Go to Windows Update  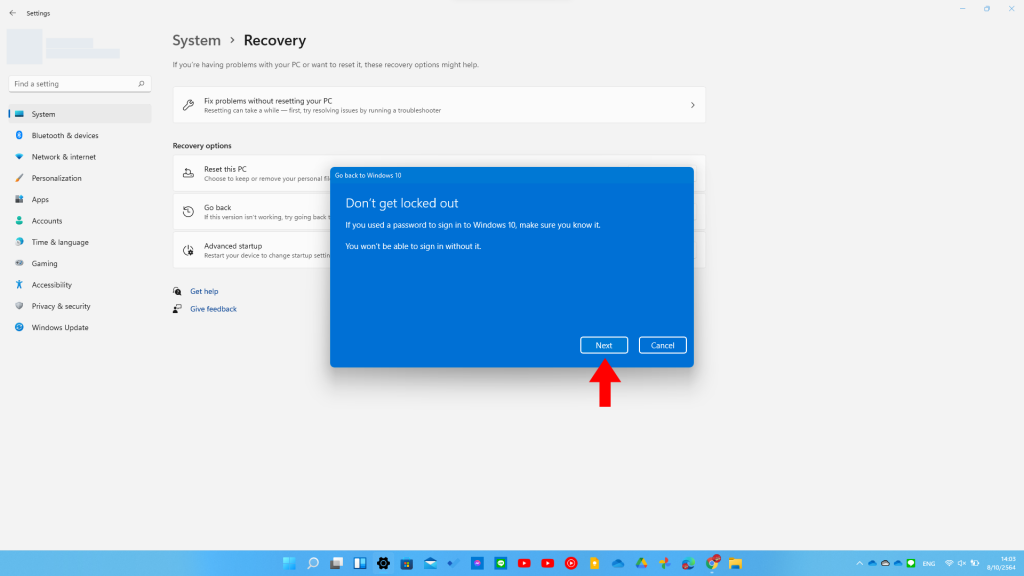click(x=80, y=327)
